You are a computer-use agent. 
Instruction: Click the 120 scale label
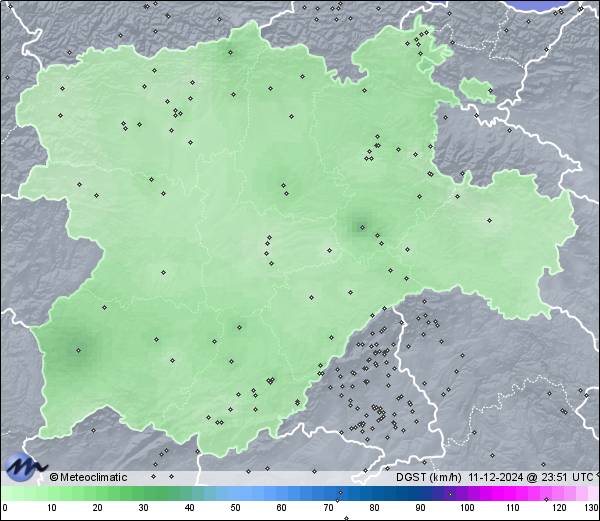coord(559,508)
